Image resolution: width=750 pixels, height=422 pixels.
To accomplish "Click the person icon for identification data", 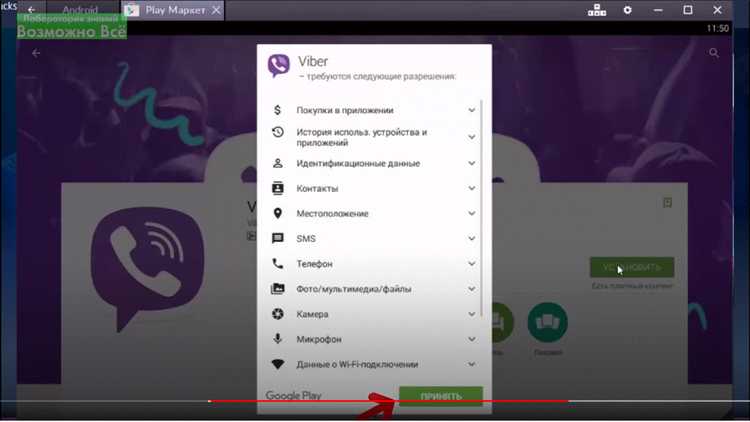I will click(277, 163).
